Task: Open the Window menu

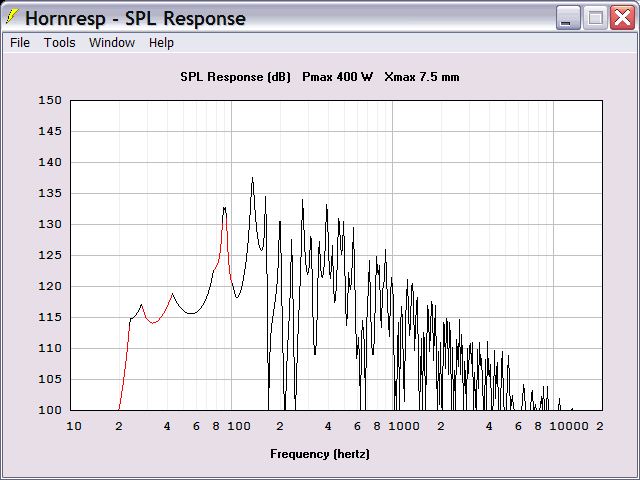Action: [x=112, y=42]
